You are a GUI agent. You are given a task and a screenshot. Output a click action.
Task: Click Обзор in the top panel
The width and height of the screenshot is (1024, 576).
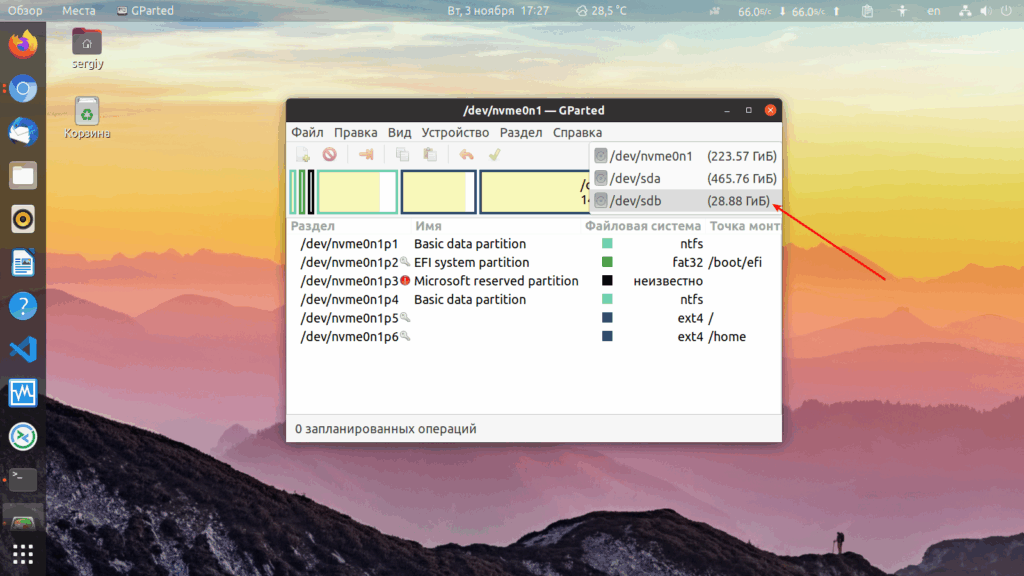coord(25,10)
